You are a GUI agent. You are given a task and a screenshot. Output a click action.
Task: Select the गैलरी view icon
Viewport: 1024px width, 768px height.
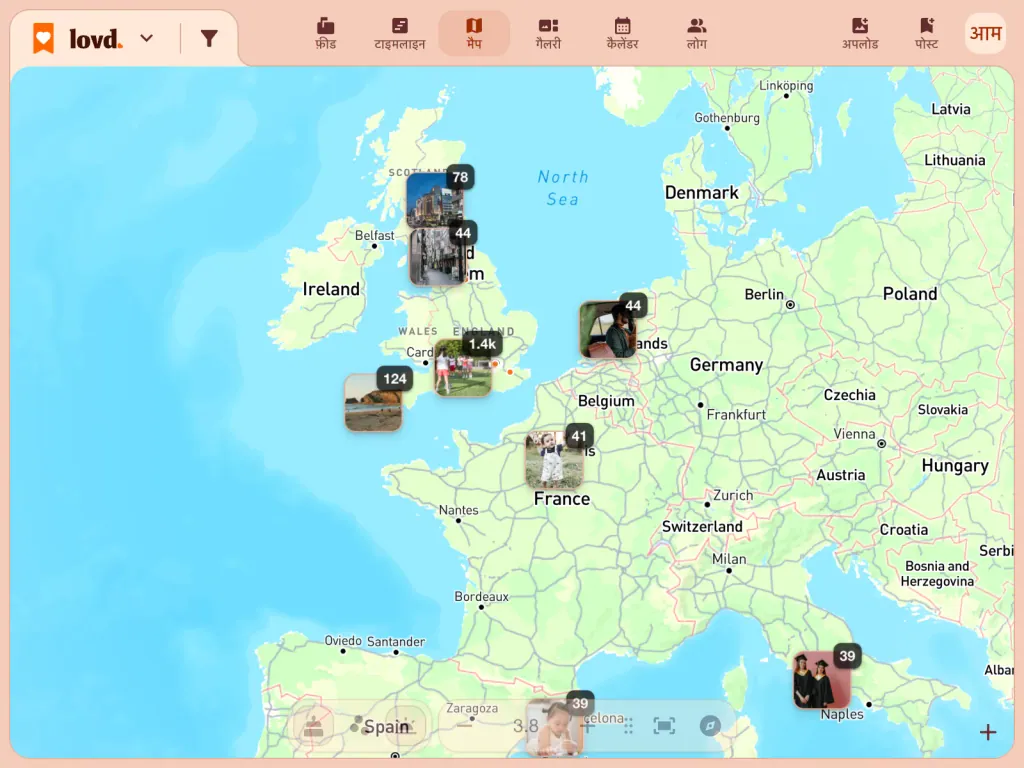[x=548, y=33]
